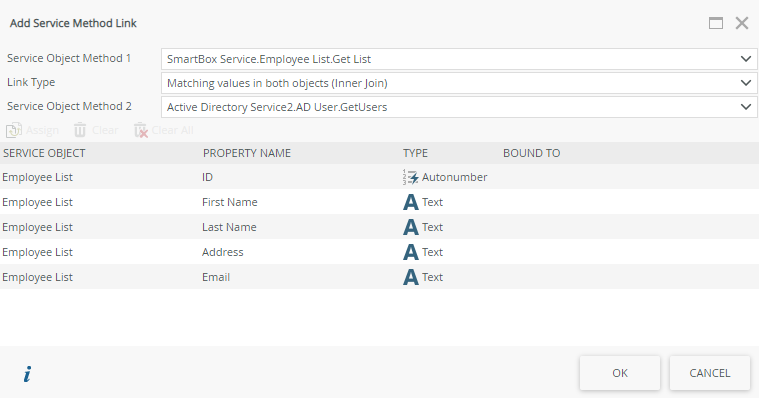The width and height of the screenshot is (759, 398).
Task: Click the Clear trash icon
Action: click(80, 130)
